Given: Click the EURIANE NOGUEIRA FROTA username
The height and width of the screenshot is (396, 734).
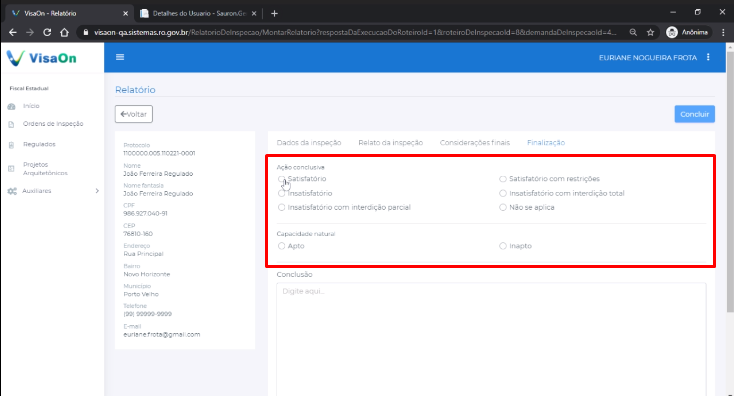Looking at the screenshot, I should [648, 58].
